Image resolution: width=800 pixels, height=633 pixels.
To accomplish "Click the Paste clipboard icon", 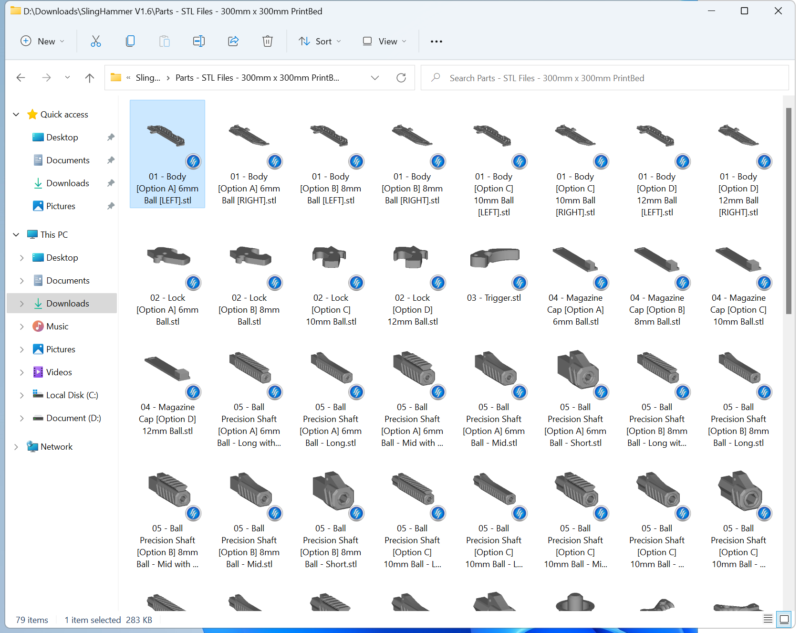I will tap(164, 41).
